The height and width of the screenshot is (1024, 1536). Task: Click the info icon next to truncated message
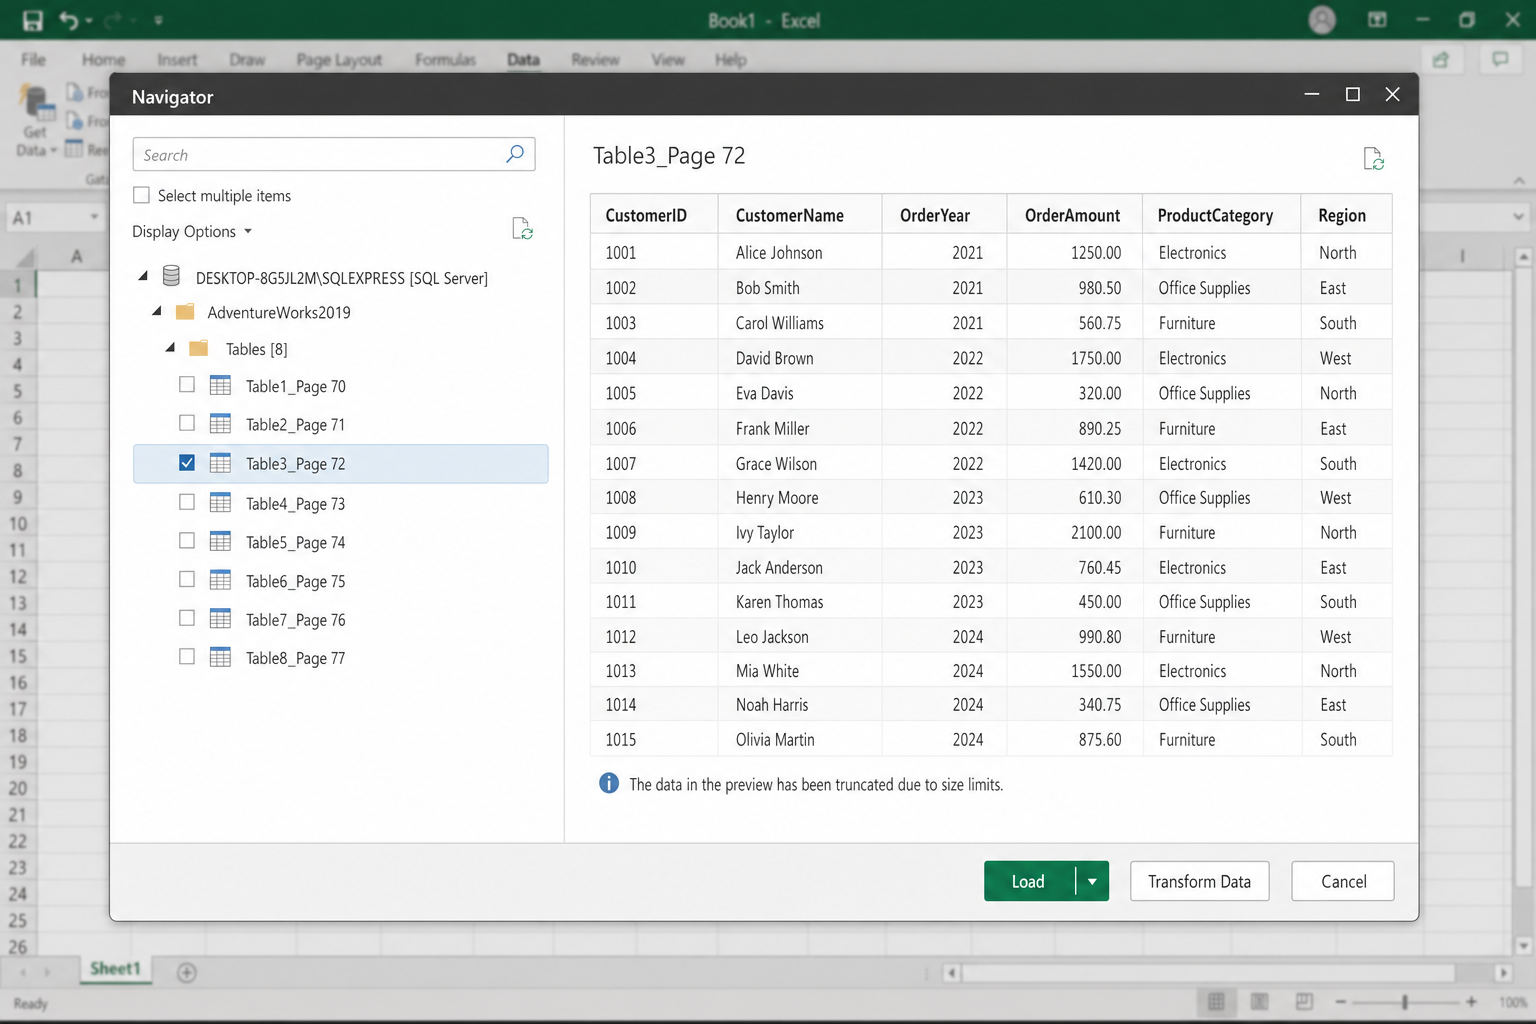(609, 783)
